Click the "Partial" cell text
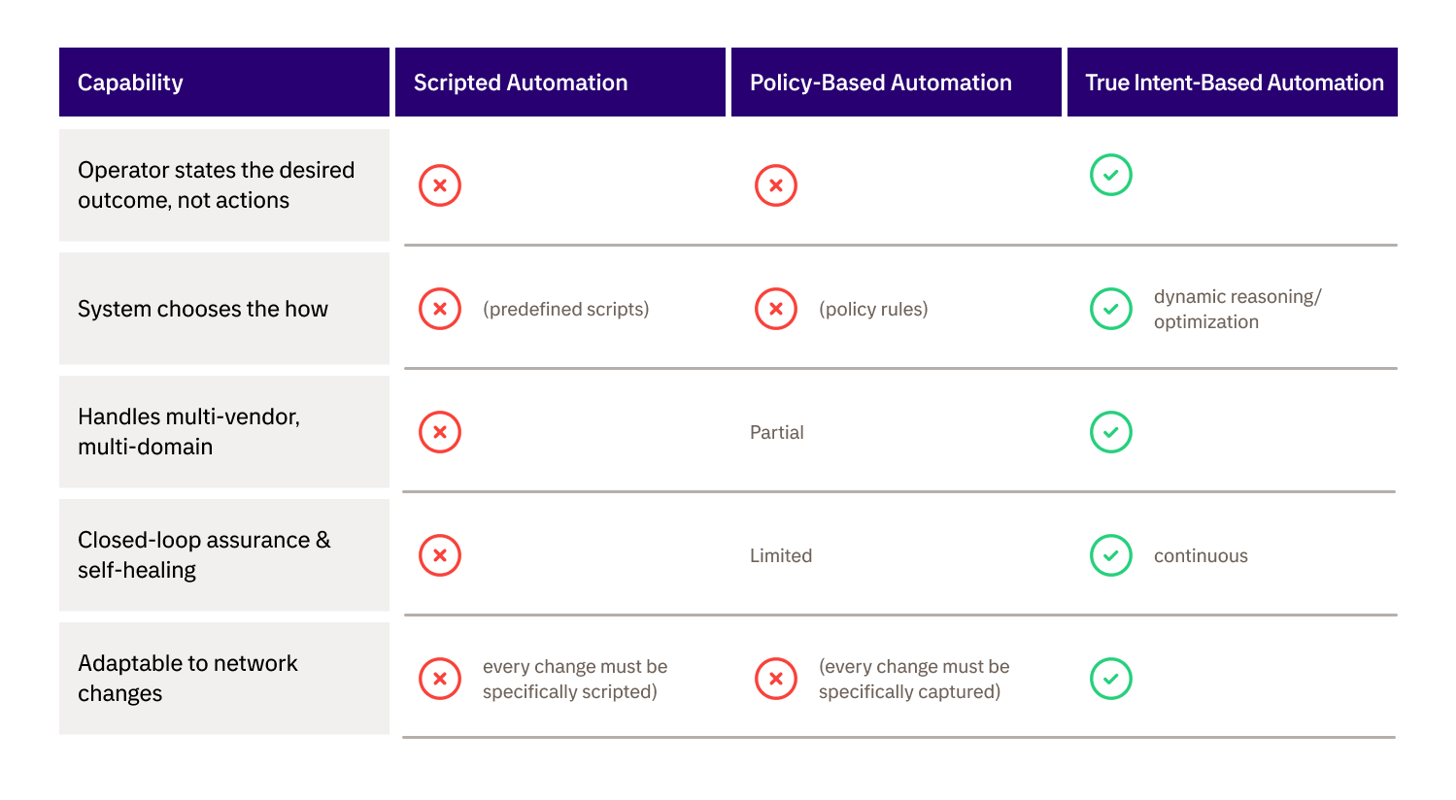The width and height of the screenshot is (1456, 800). [777, 433]
